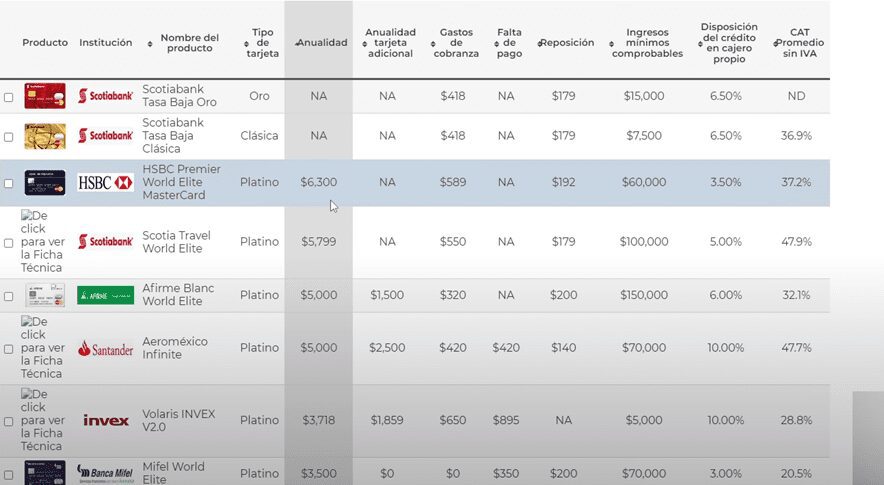Click the Banca Mifel logo
884x485 pixels.
pos(105,472)
